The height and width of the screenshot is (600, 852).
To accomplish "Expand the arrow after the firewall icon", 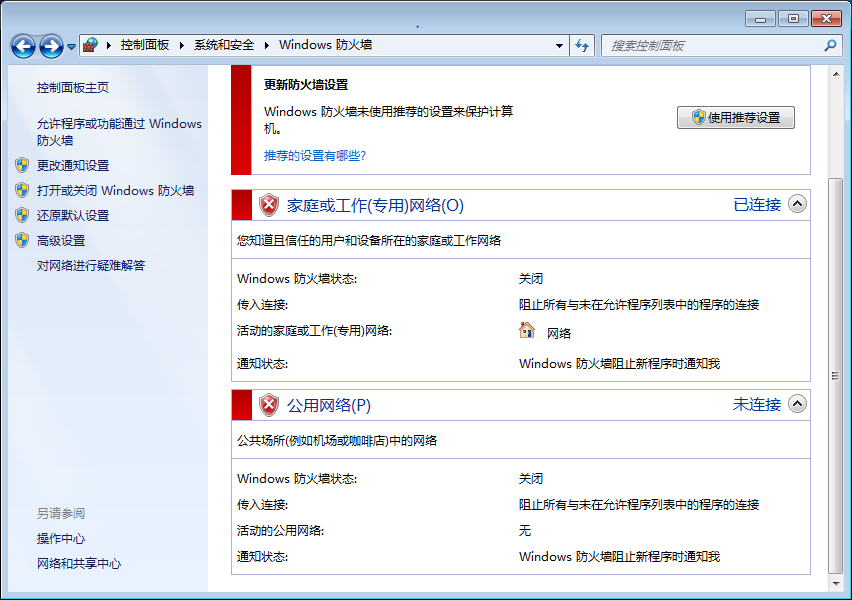I will point(109,46).
